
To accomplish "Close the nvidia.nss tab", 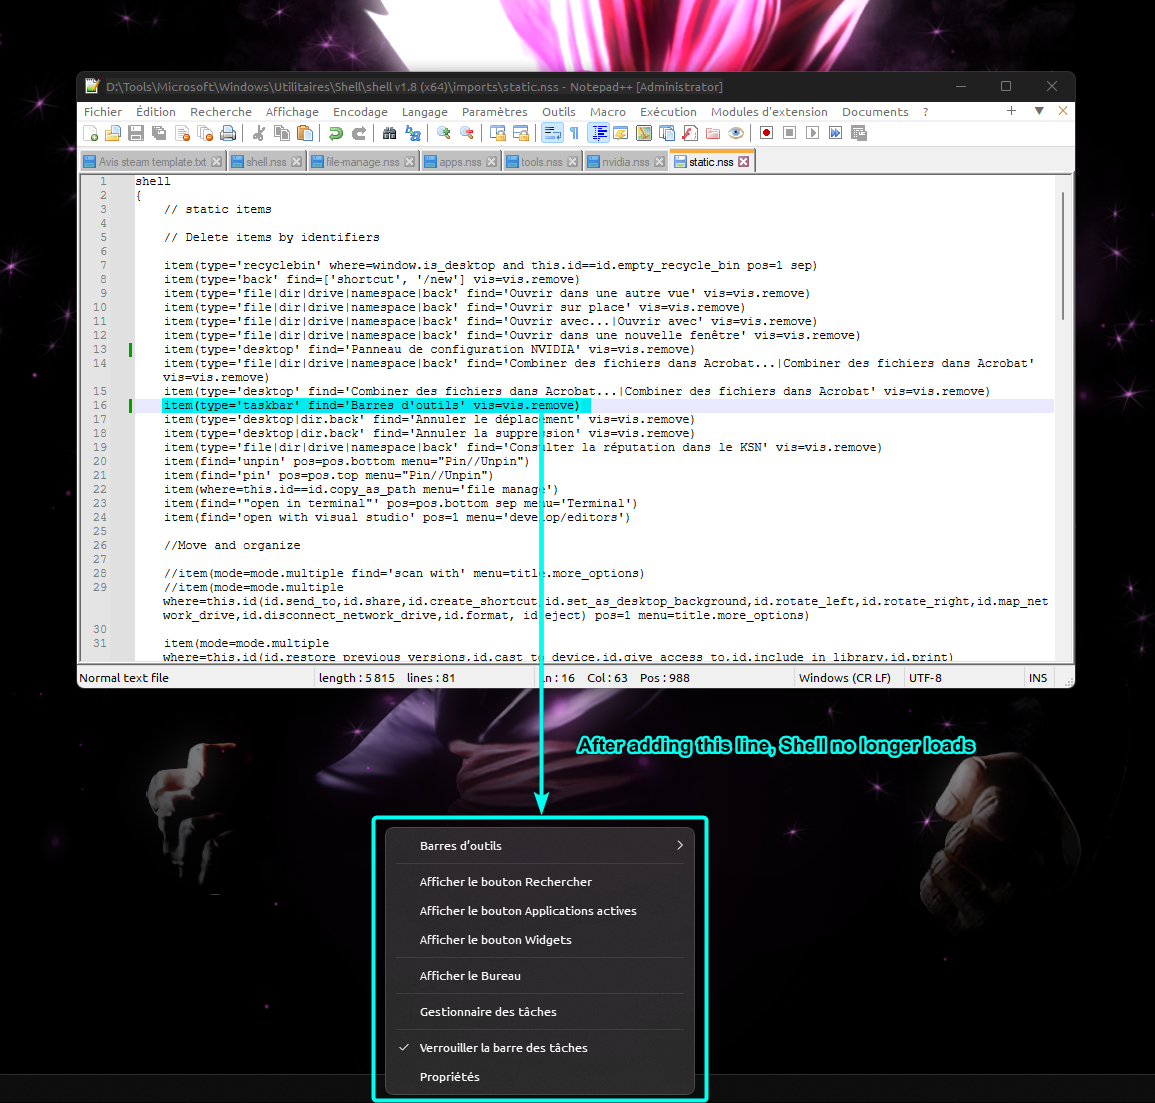I will 659,162.
